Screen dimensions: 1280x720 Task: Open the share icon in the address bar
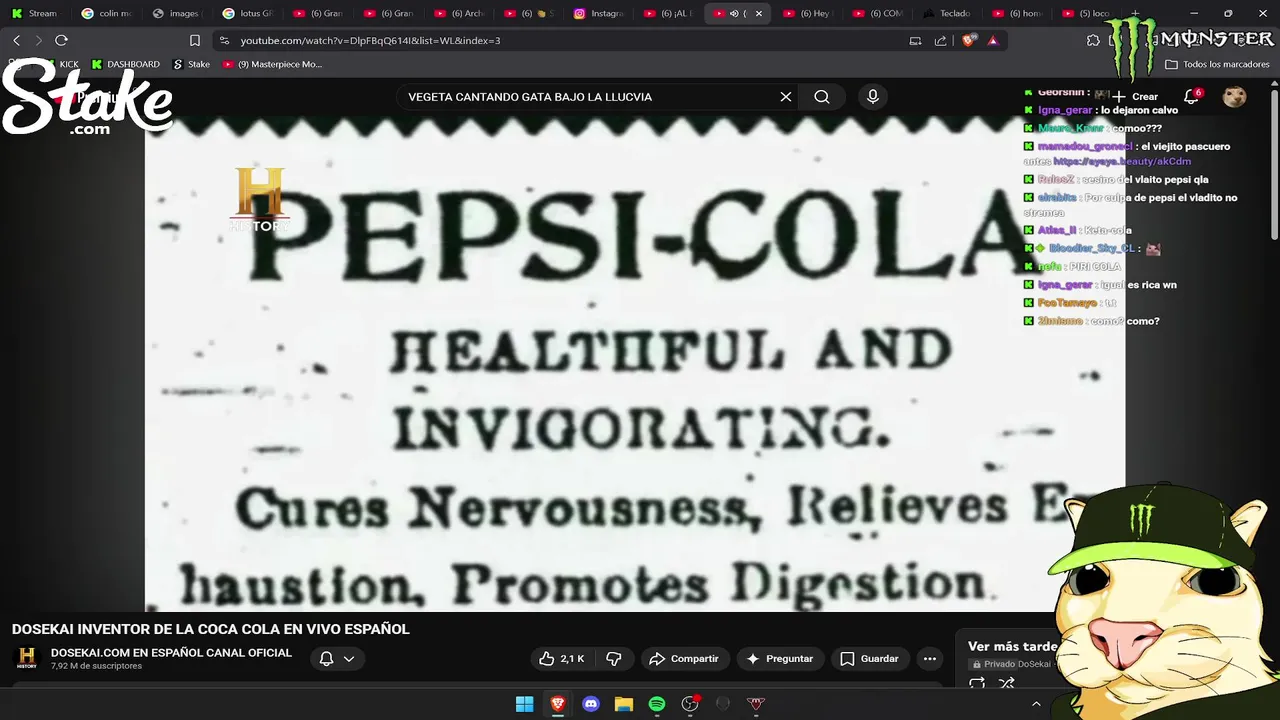click(940, 41)
